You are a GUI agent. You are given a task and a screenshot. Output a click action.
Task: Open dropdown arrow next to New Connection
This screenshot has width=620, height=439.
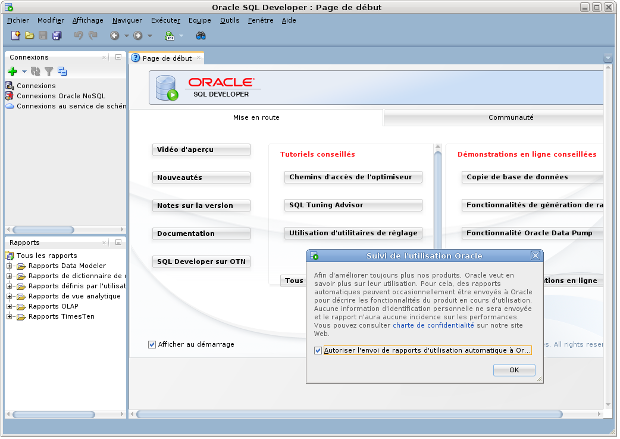pyautogui.click(x=24, y=72)
